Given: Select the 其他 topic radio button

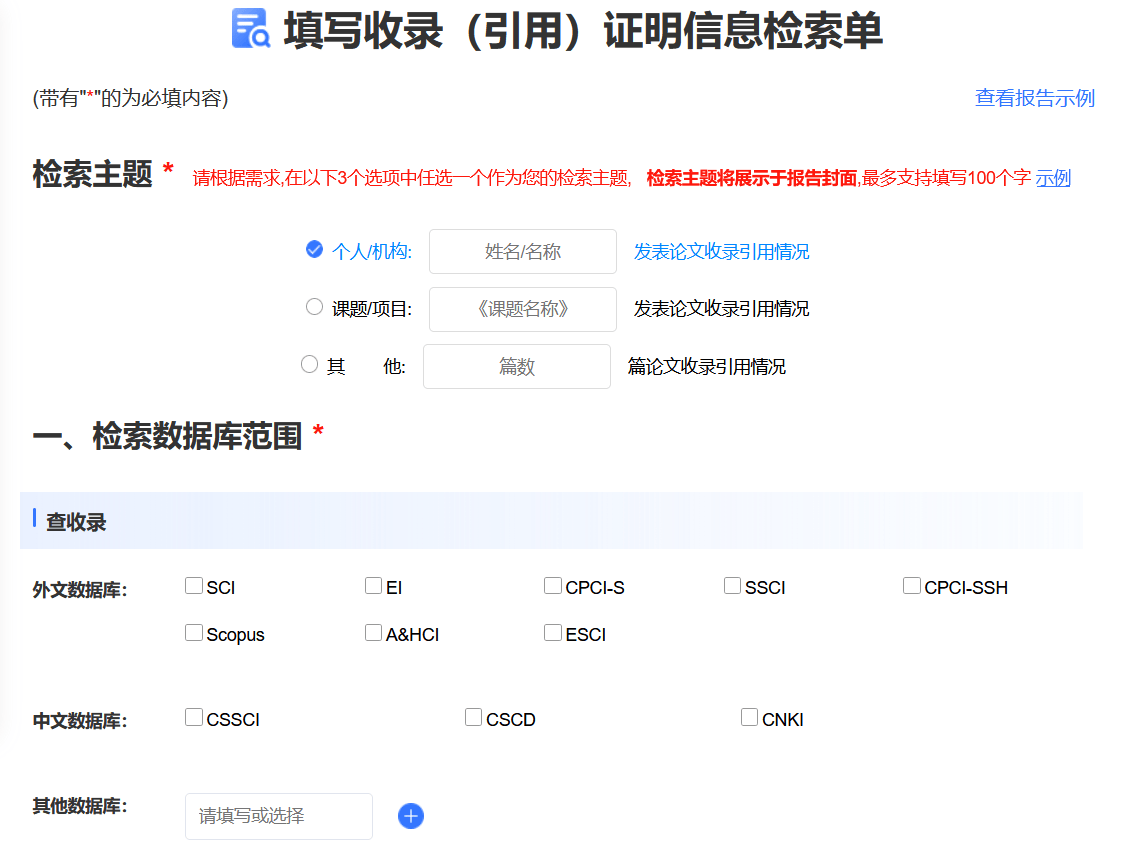Looking at the screenshot, I should coord(309,364).
